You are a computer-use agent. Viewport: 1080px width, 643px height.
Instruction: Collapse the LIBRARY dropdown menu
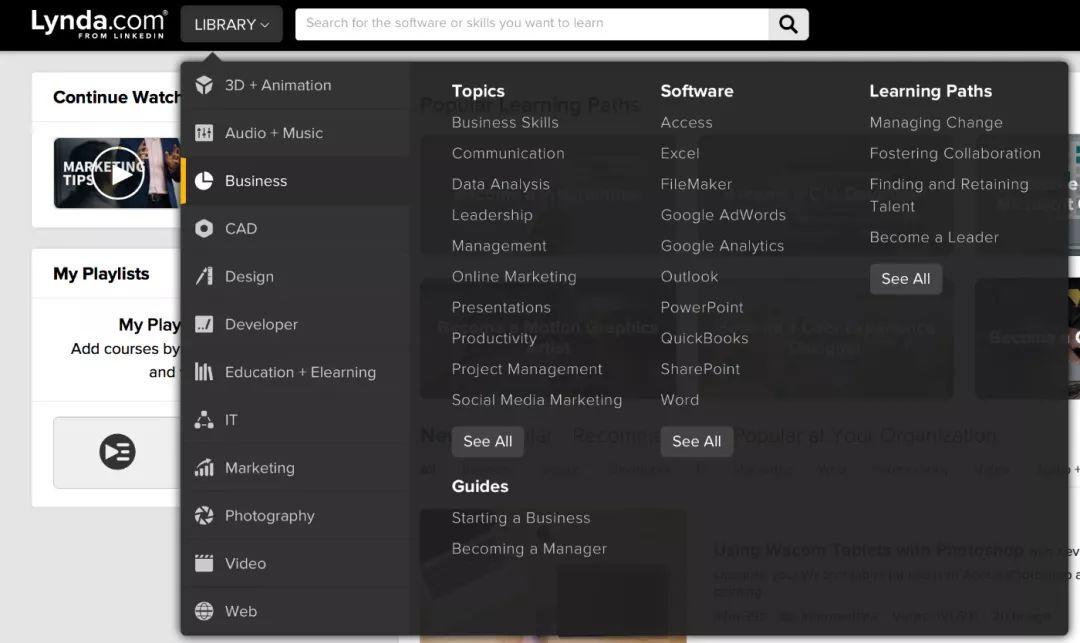(x=231, y=25)
